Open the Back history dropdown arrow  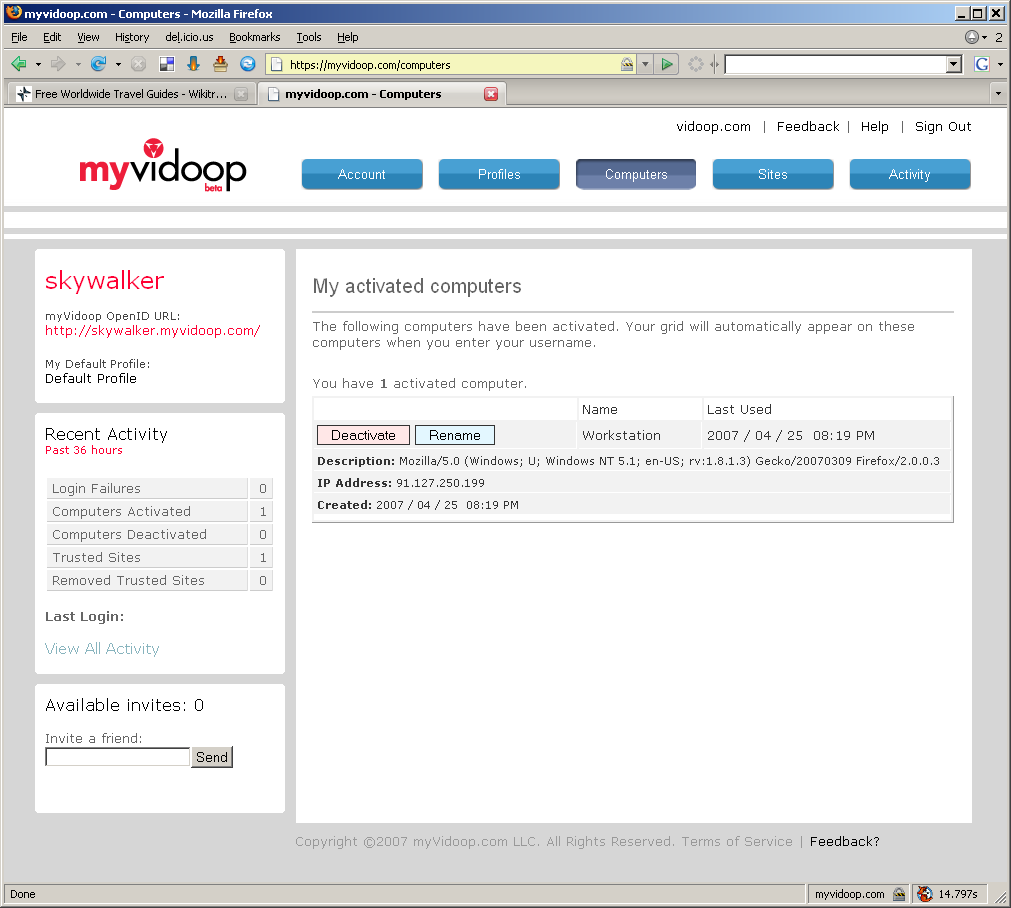coord(38,64)
